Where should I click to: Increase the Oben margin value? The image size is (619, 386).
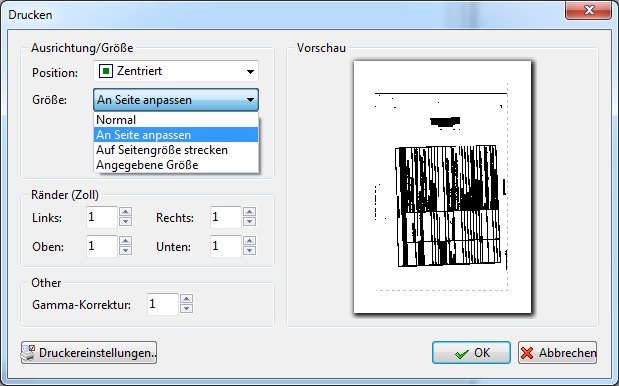coord(126,241)
